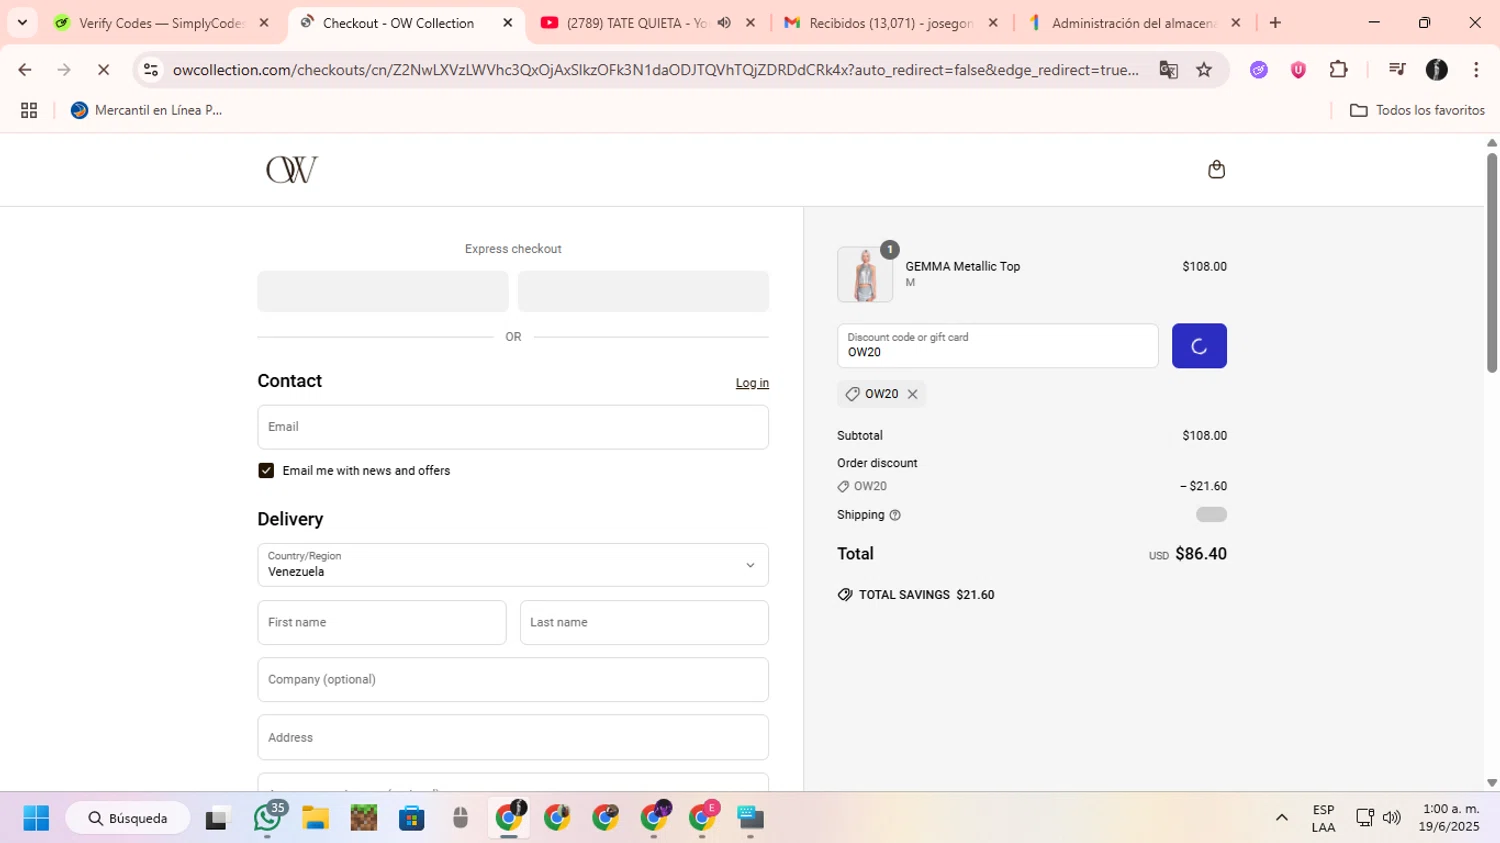Open the mouse app on the taskbar
The image size is (1500, 843).
coord(460,818)
